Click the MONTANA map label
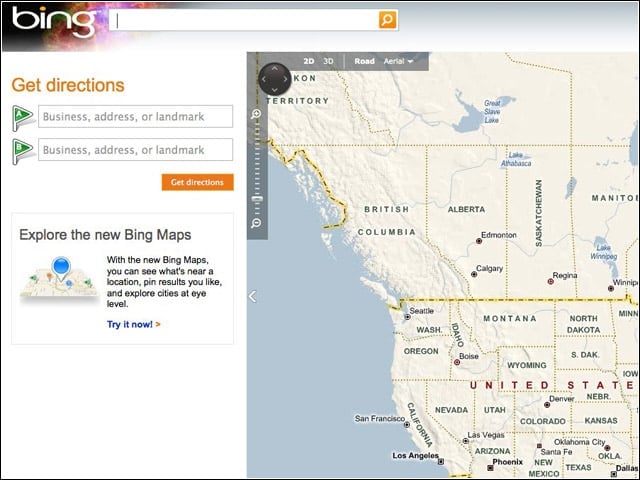 tap(510, 318)
